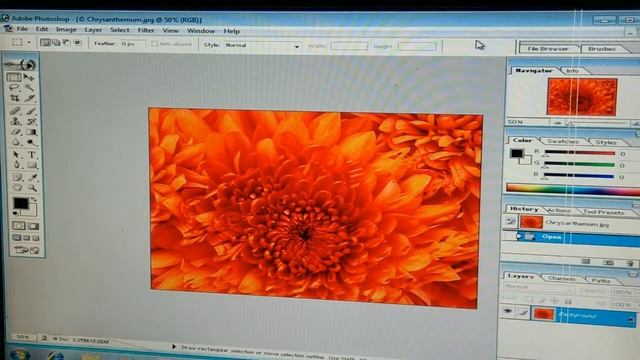The width and height of the screenshot is (640, 360).
Task: Open the File Browser tab
Action: click(x=547, y=49)
